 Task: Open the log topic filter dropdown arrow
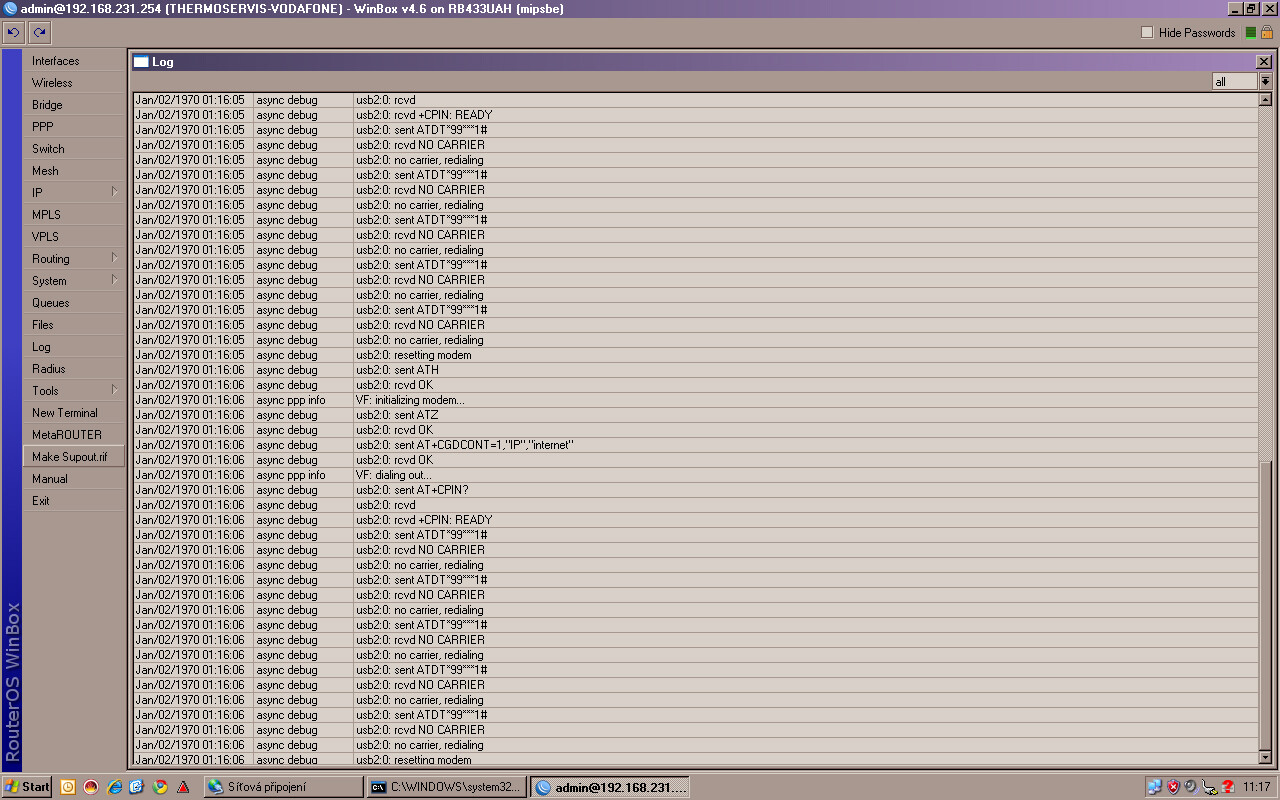(1265, 82)
